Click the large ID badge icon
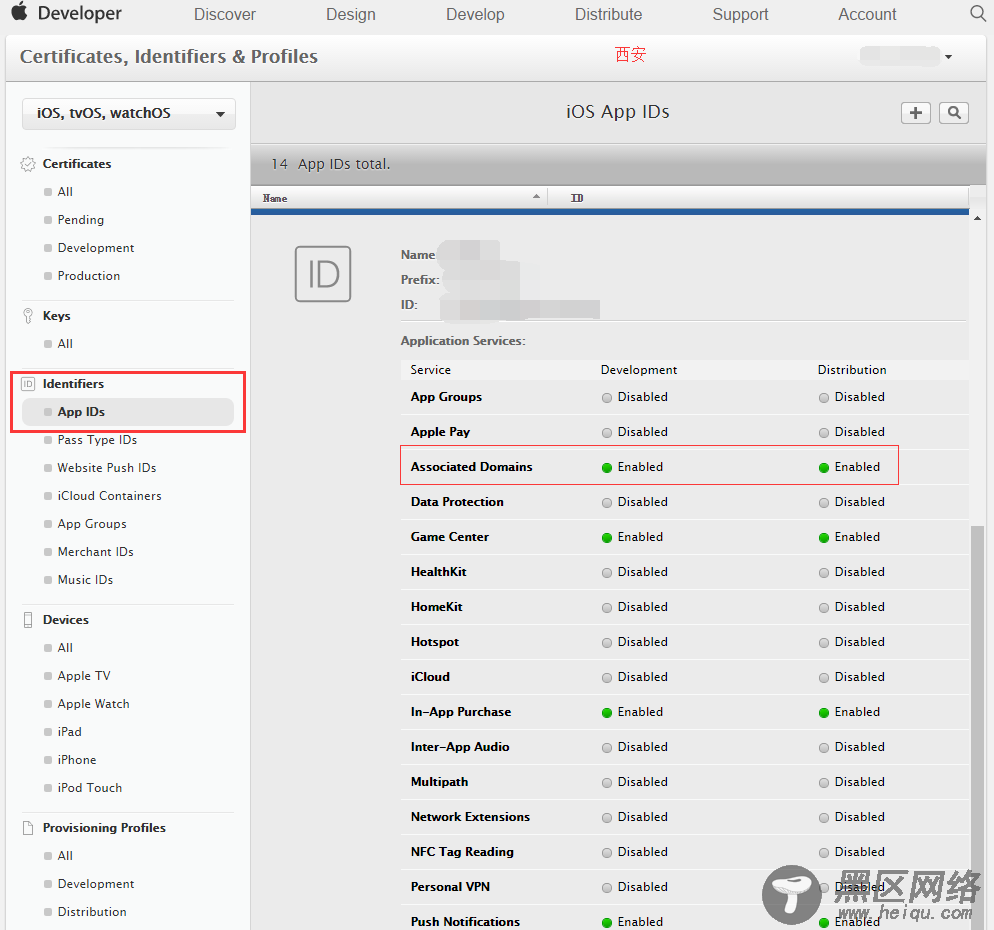994x930 pixels. pos(323,274)
